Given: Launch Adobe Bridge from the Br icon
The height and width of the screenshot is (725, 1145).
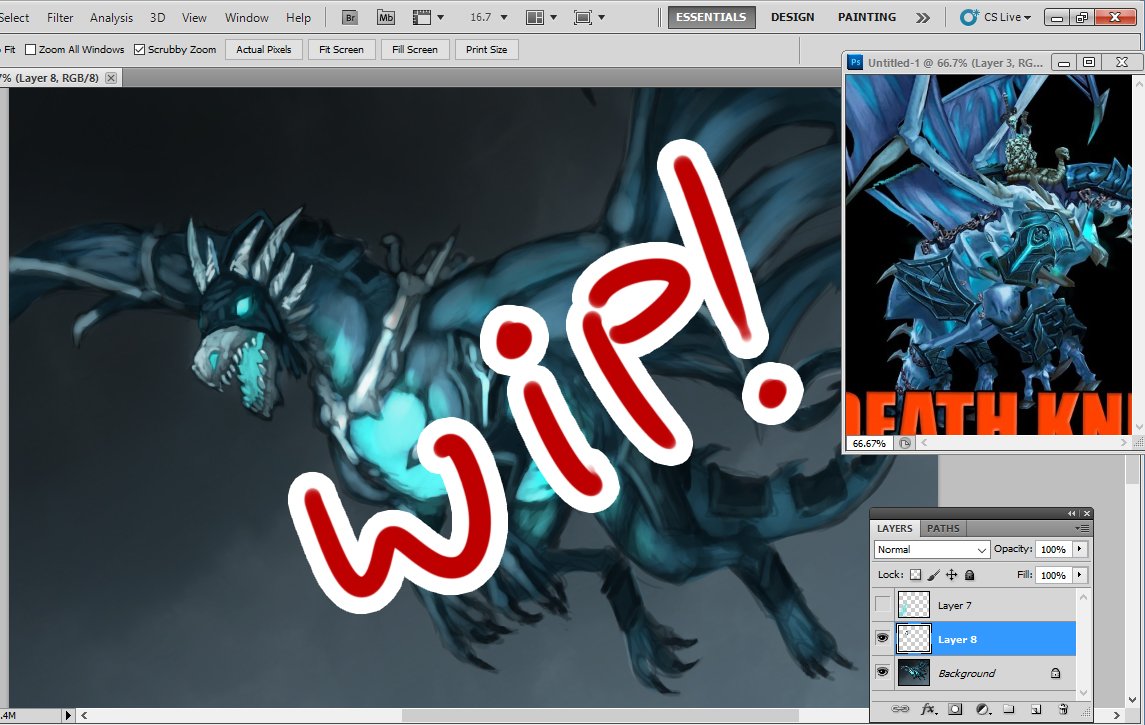Looking at the screenshot, I should tap(350, 18).
